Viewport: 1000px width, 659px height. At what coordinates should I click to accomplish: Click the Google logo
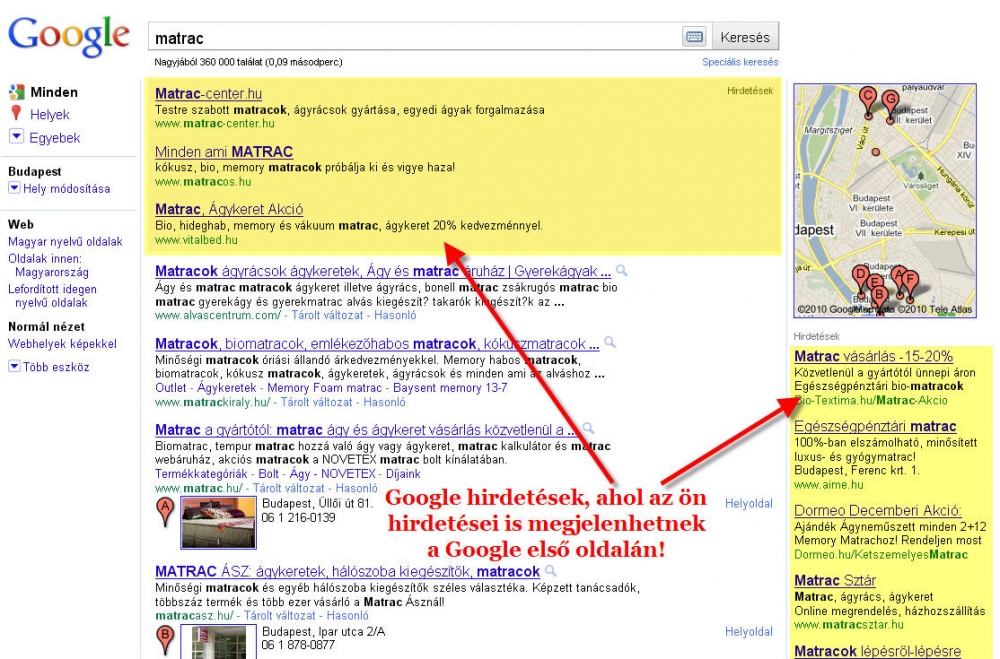(69, 36)
